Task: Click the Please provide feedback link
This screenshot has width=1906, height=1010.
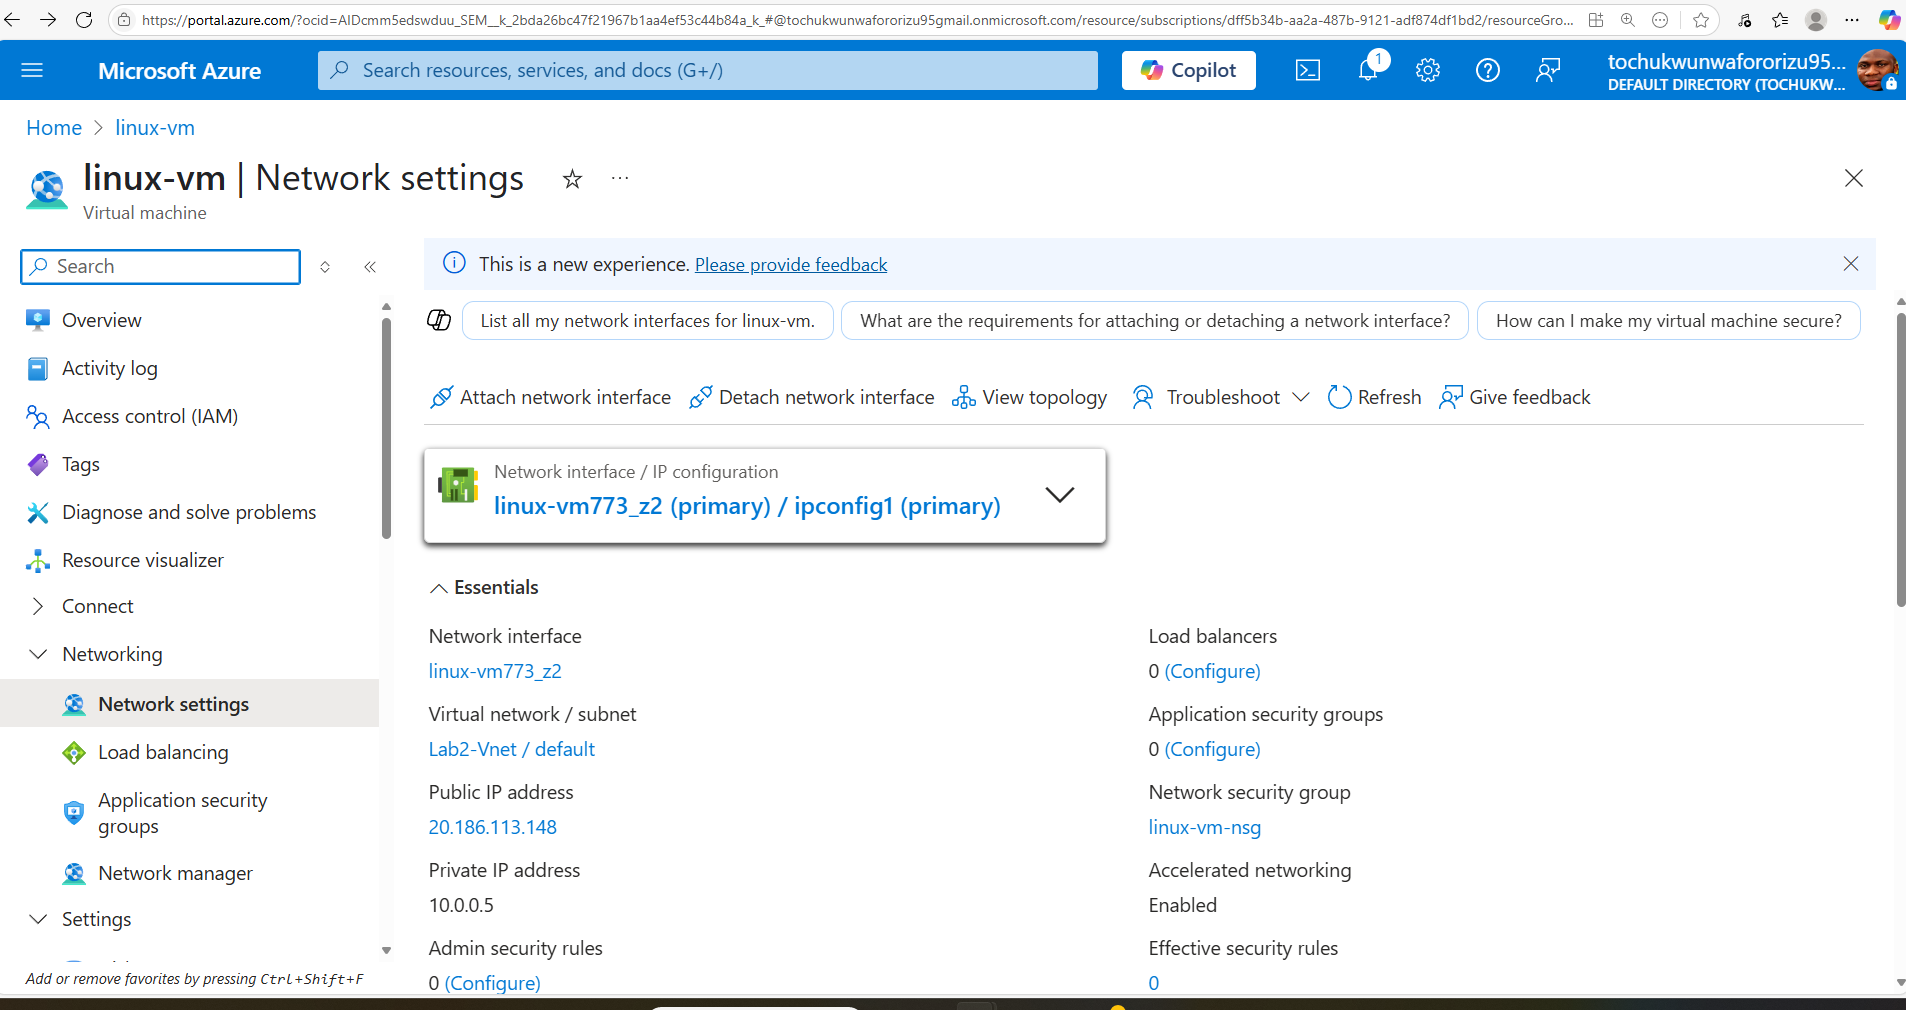Action: coord(791,264)
